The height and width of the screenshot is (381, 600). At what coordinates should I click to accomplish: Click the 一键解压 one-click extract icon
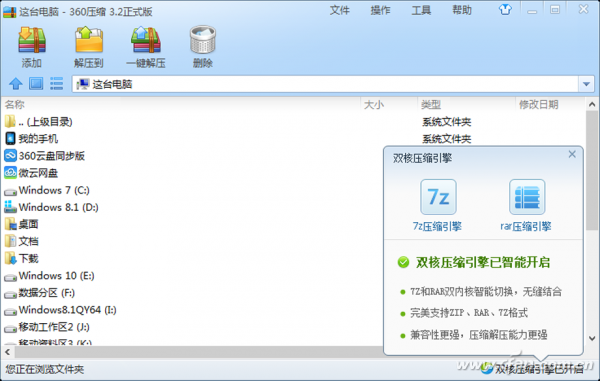(146, 40)
